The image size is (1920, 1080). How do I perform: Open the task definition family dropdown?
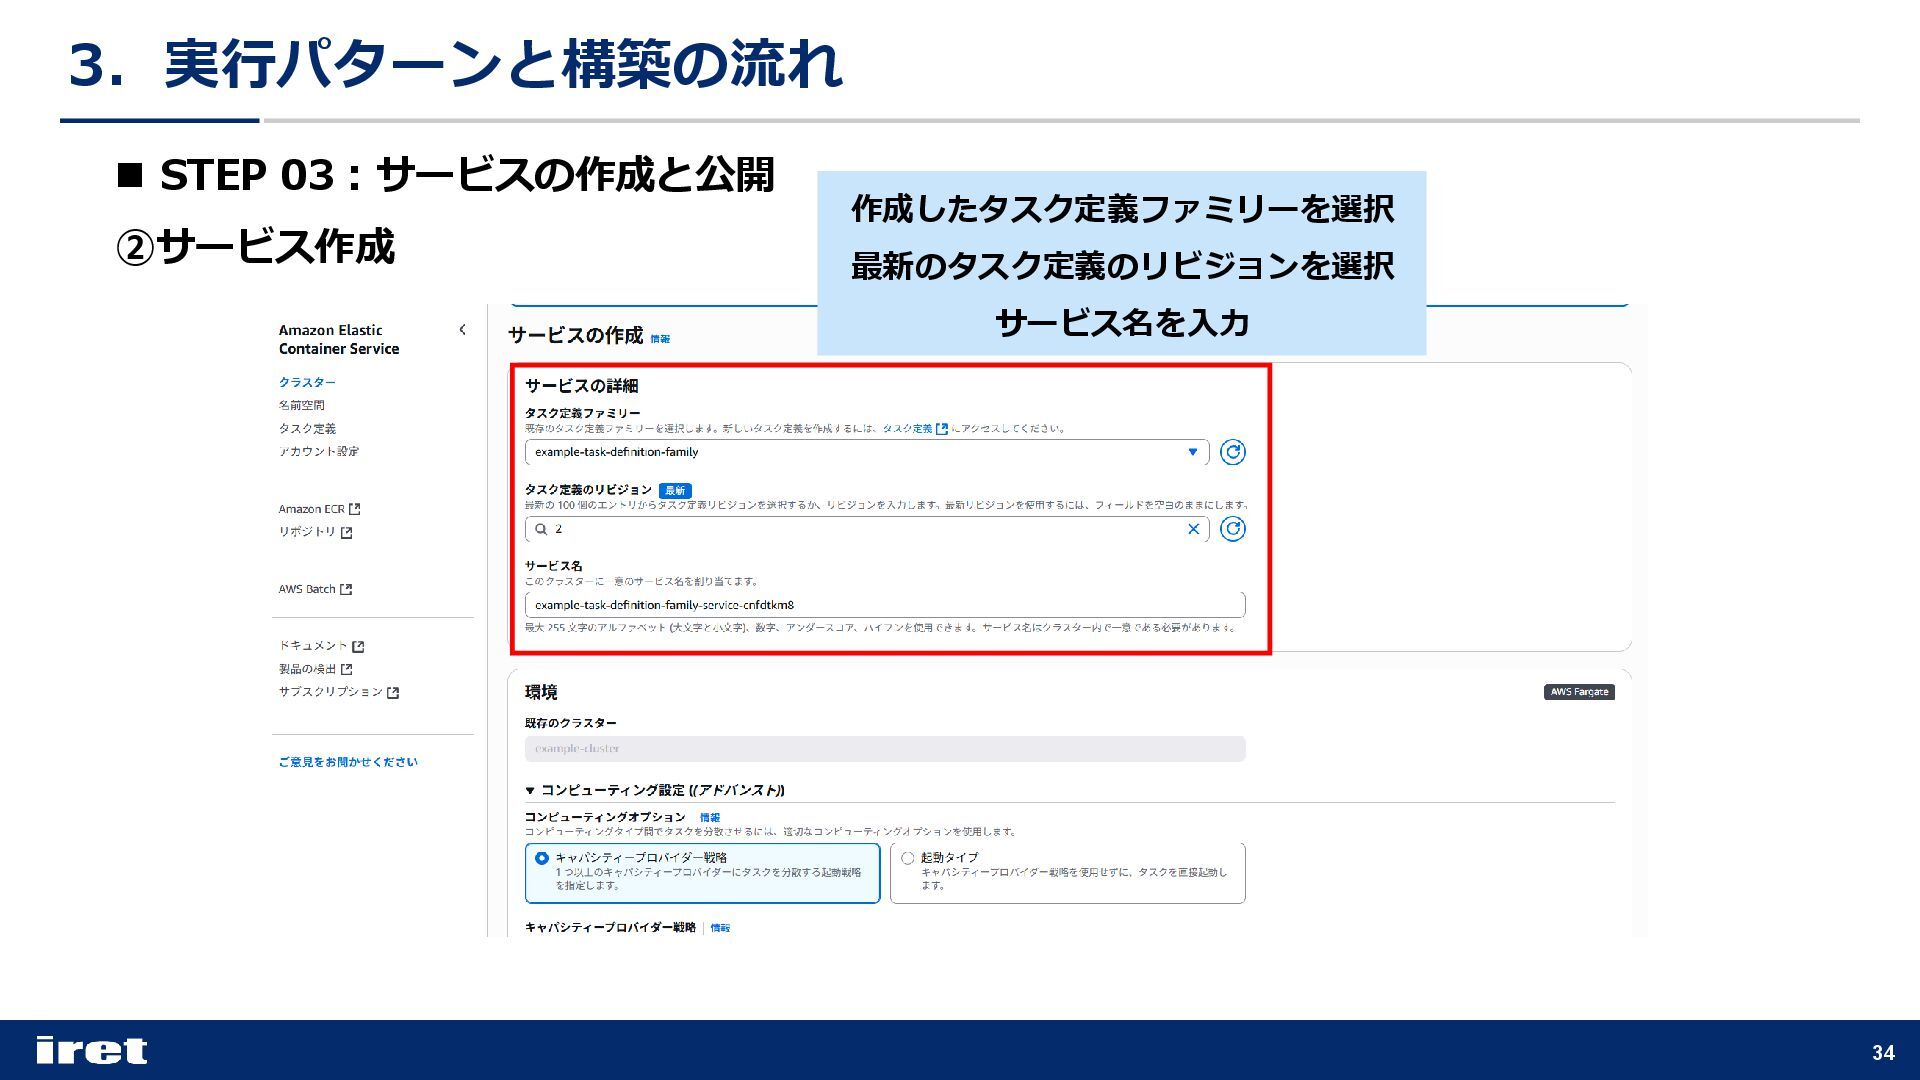click(x=867, y=452)
